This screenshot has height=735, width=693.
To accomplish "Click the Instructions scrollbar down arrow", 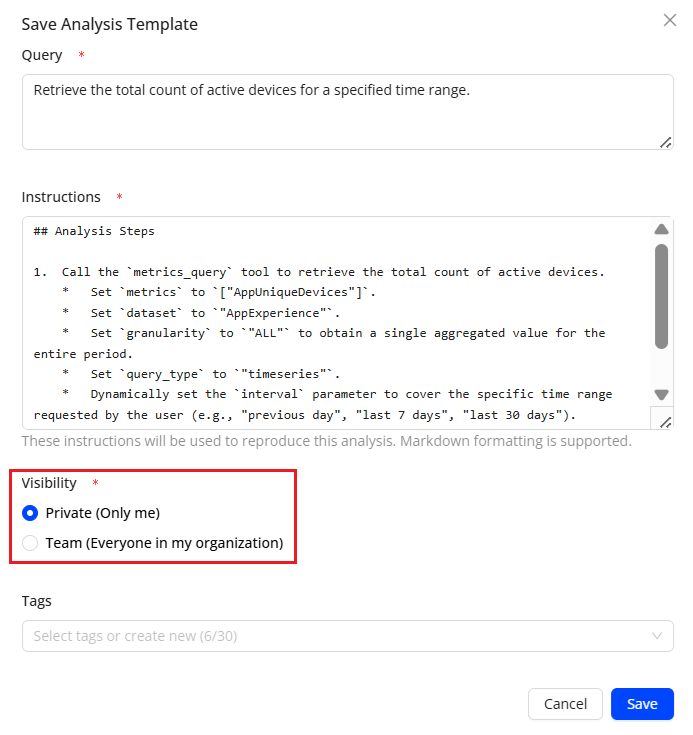I will (x=661, y=394).
